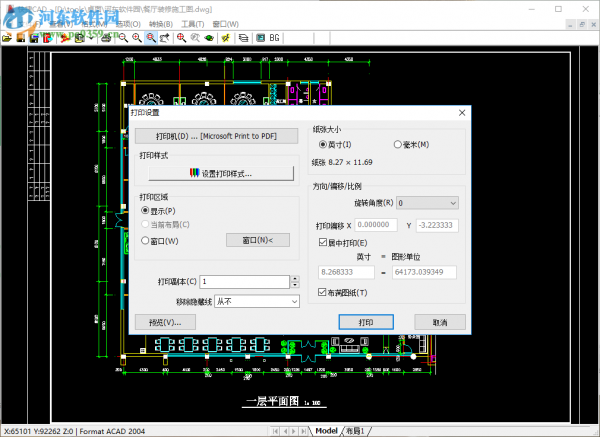Click the zoom out magnifier icon
The height and width of the screenshot is (437, 600).
pyautogui.click(x=123, y=38)
